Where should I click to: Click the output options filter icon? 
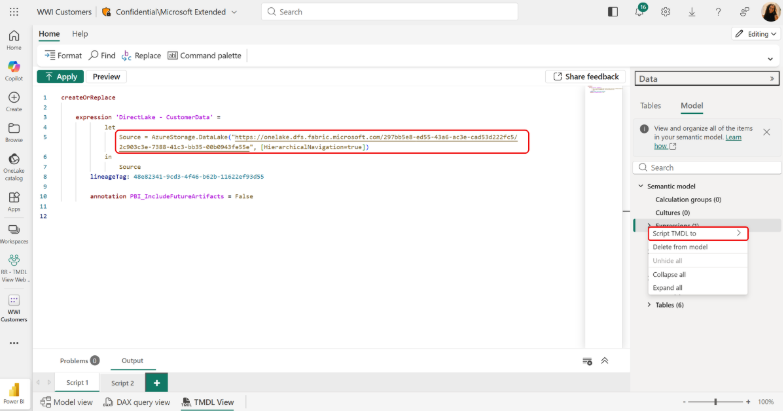pyautogui.click(x=587, y=361)
